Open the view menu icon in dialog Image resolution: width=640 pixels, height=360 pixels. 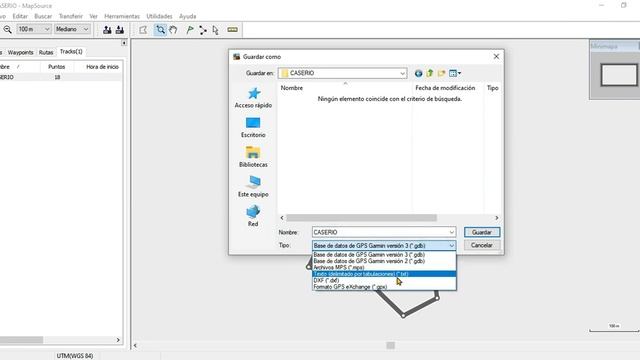click(x=455, y=73)
